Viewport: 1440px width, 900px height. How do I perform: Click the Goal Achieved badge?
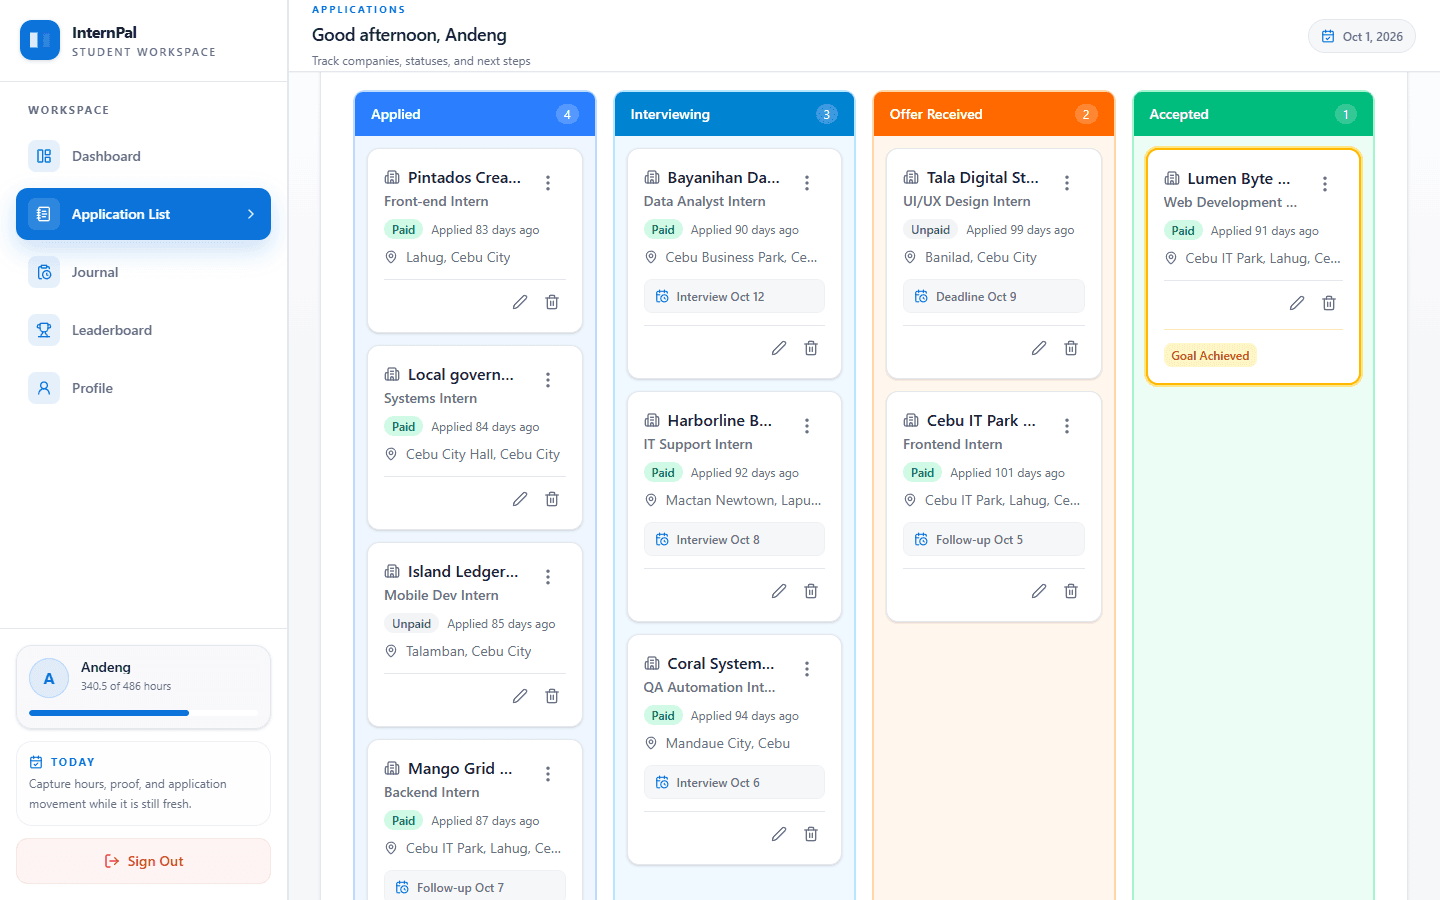point(1210,355)
